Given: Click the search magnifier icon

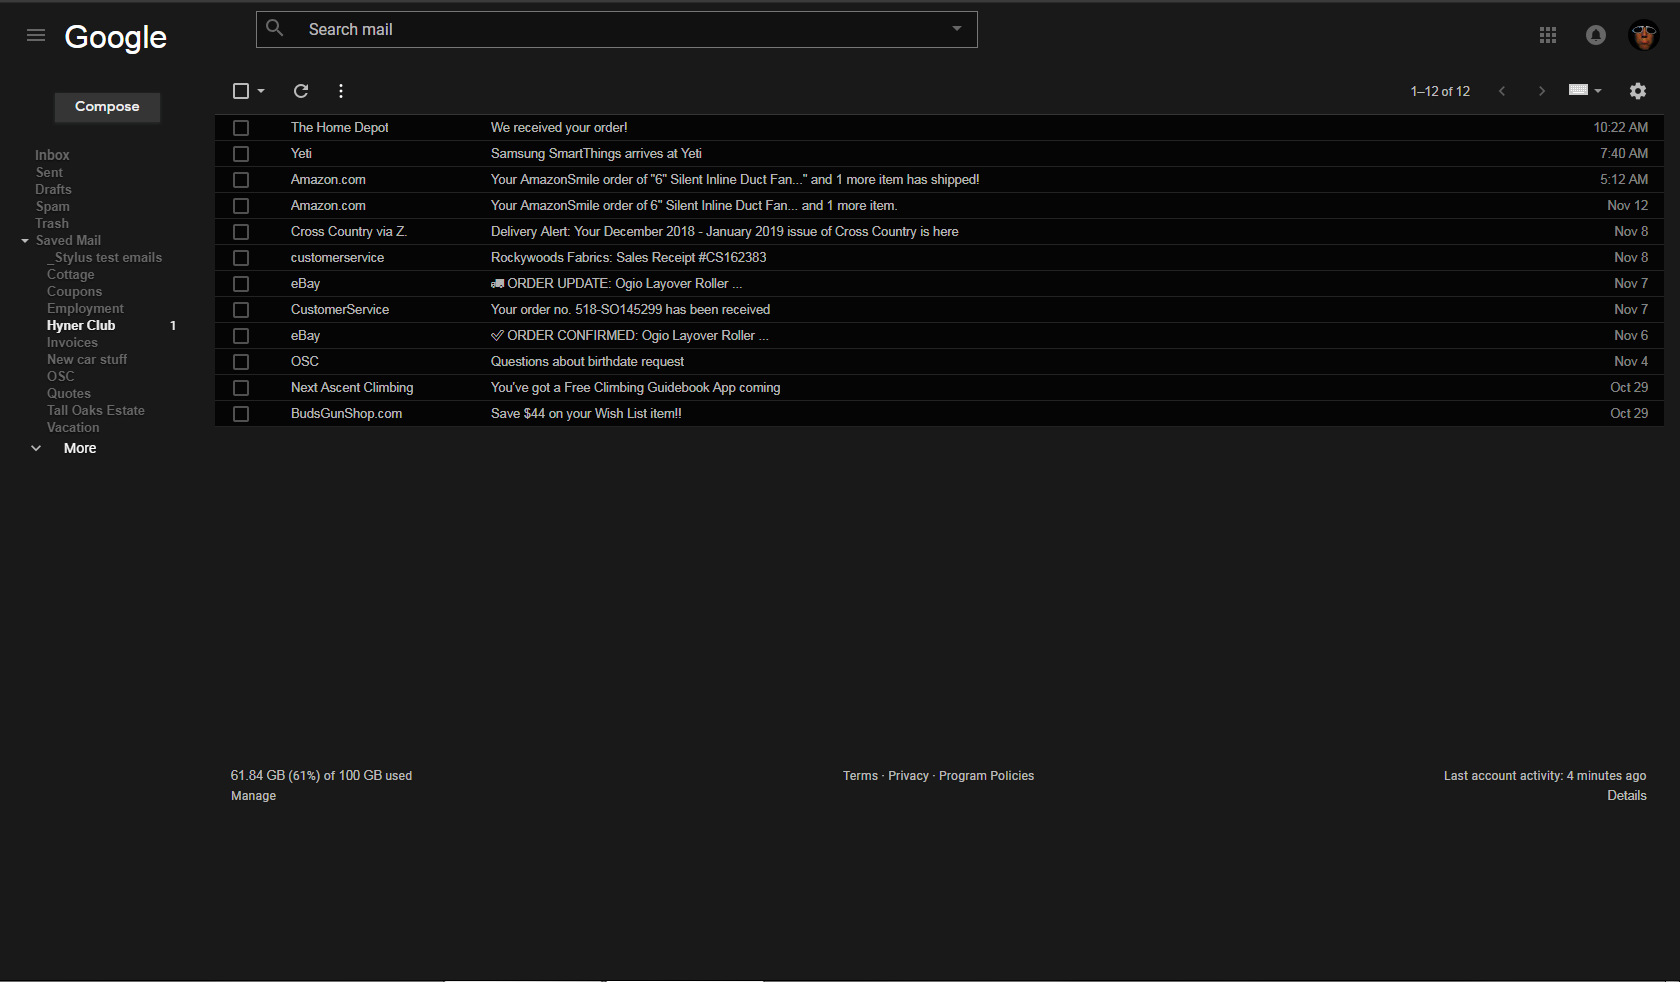Looking at the screenshot, I should coord(275,29).
